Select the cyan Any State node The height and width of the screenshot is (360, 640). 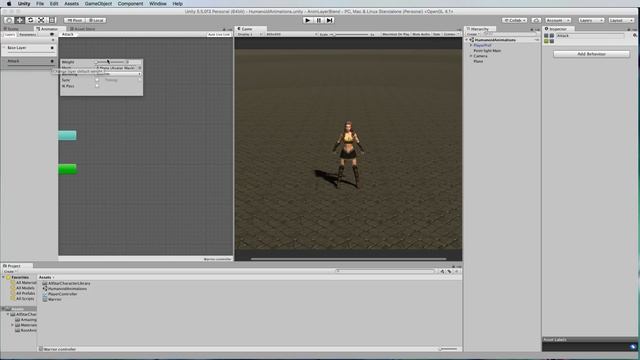67,136
